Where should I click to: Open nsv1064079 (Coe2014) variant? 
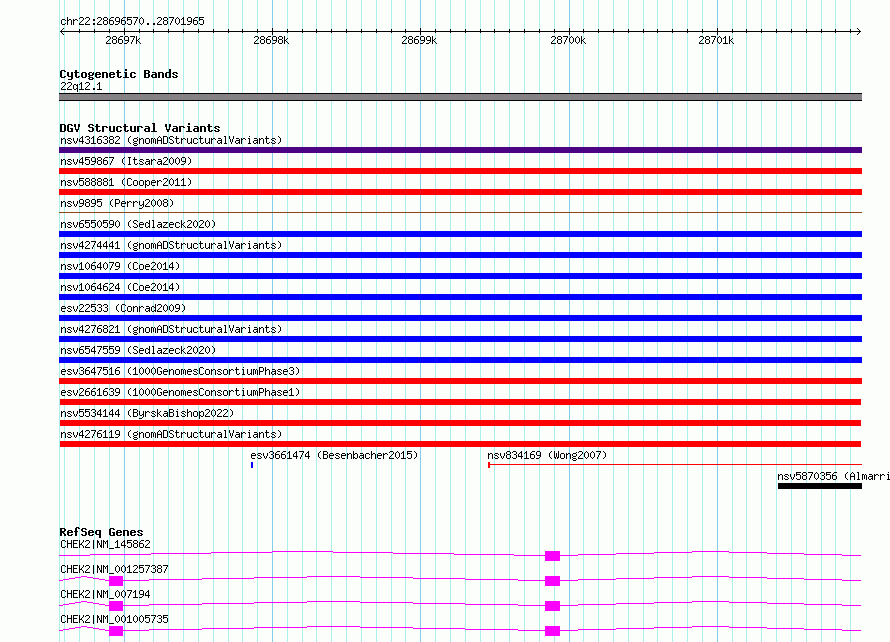pyautogui.click(x=120, y=266)
